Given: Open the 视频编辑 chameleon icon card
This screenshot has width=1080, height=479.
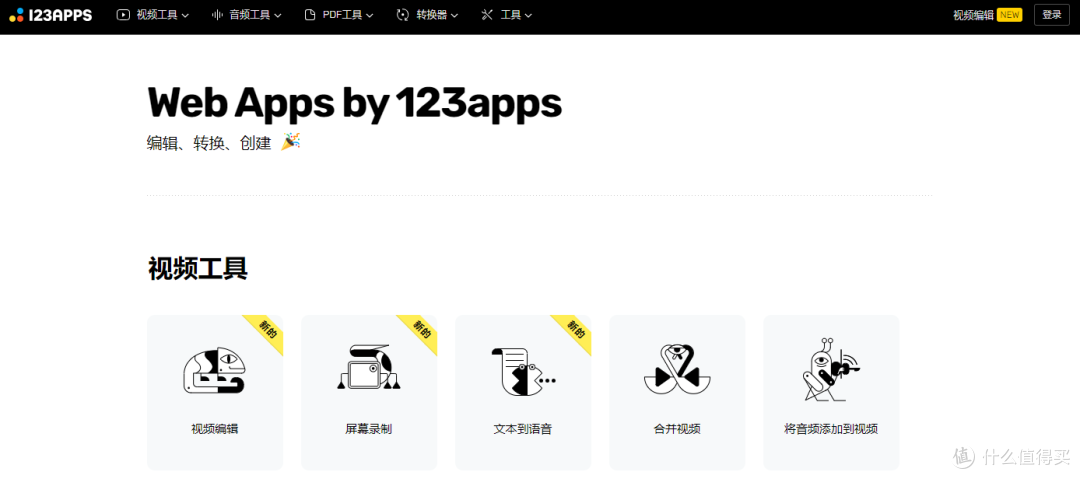Looking at the screenshot, I should coord(214,370).
